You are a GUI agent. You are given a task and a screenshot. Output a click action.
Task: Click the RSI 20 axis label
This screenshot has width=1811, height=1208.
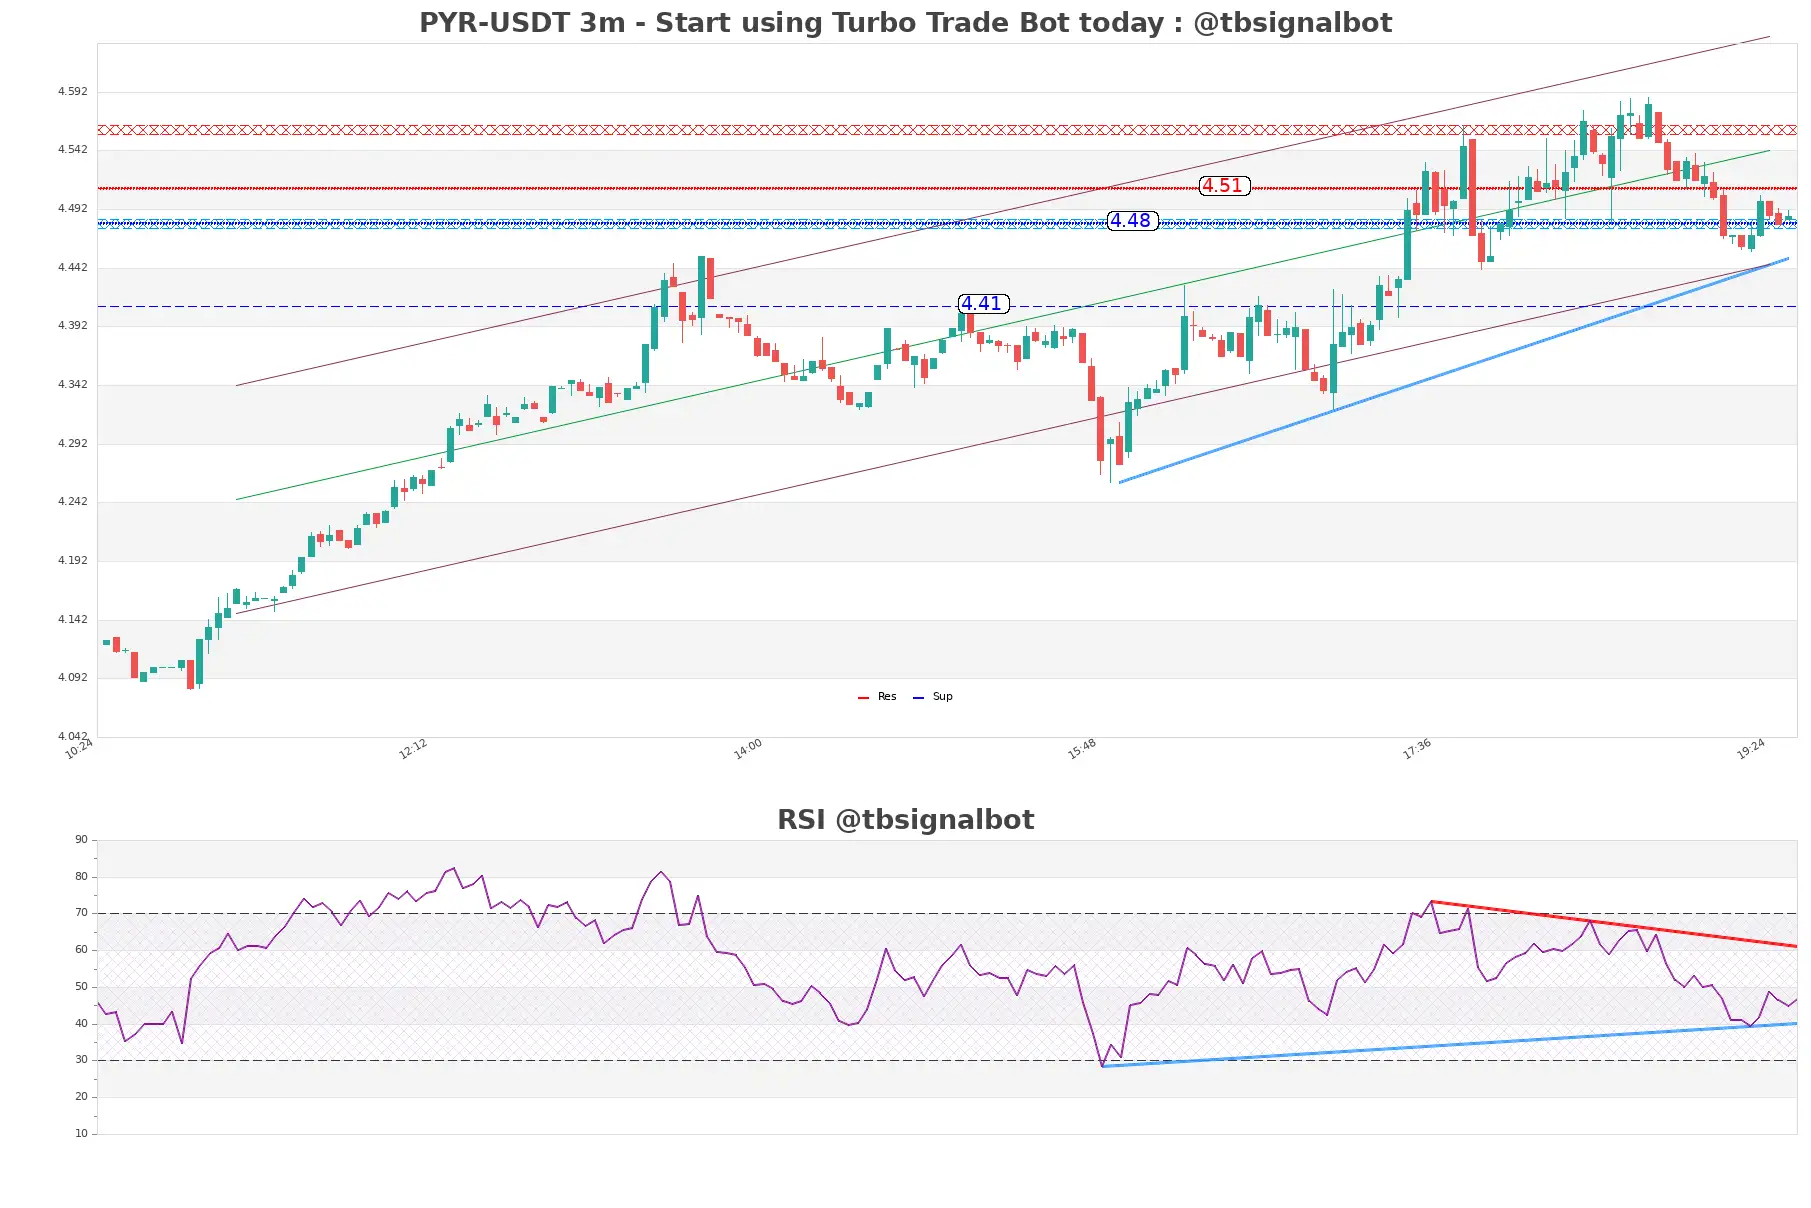tap(82, 1097)
